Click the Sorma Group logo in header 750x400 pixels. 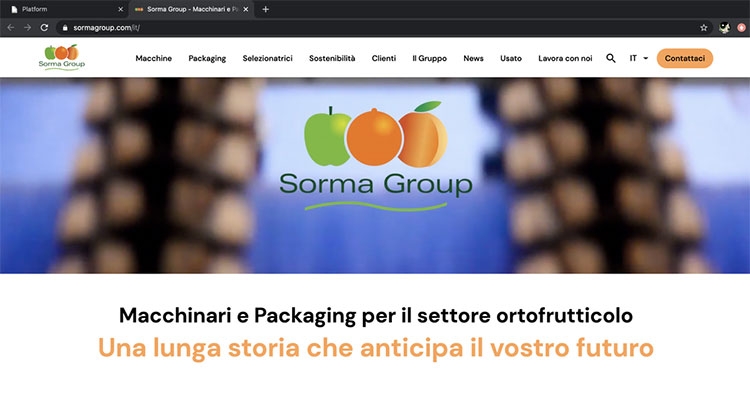(x=62, y=57)
